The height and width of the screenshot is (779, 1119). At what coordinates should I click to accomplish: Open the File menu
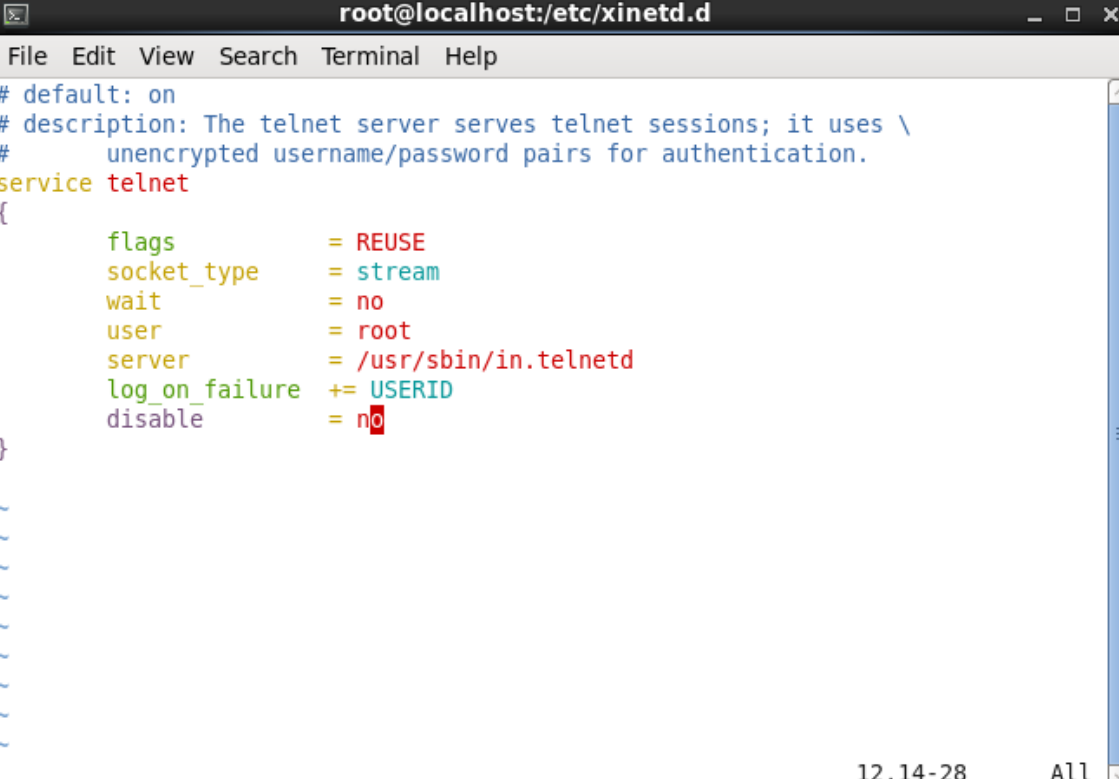click(27, 56)
